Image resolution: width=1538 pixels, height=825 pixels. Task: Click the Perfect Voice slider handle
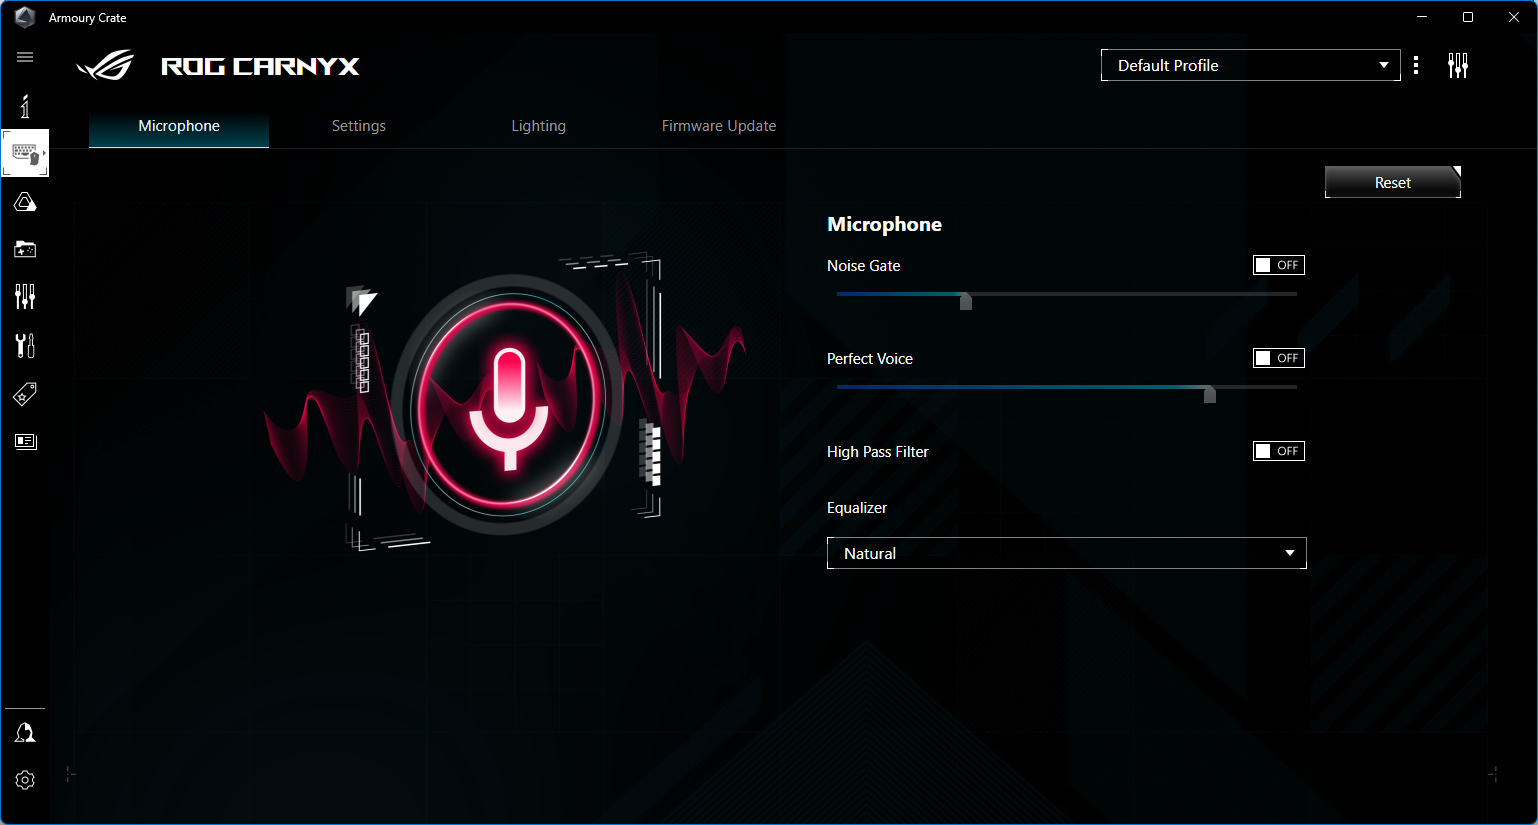click(1210, 394)
